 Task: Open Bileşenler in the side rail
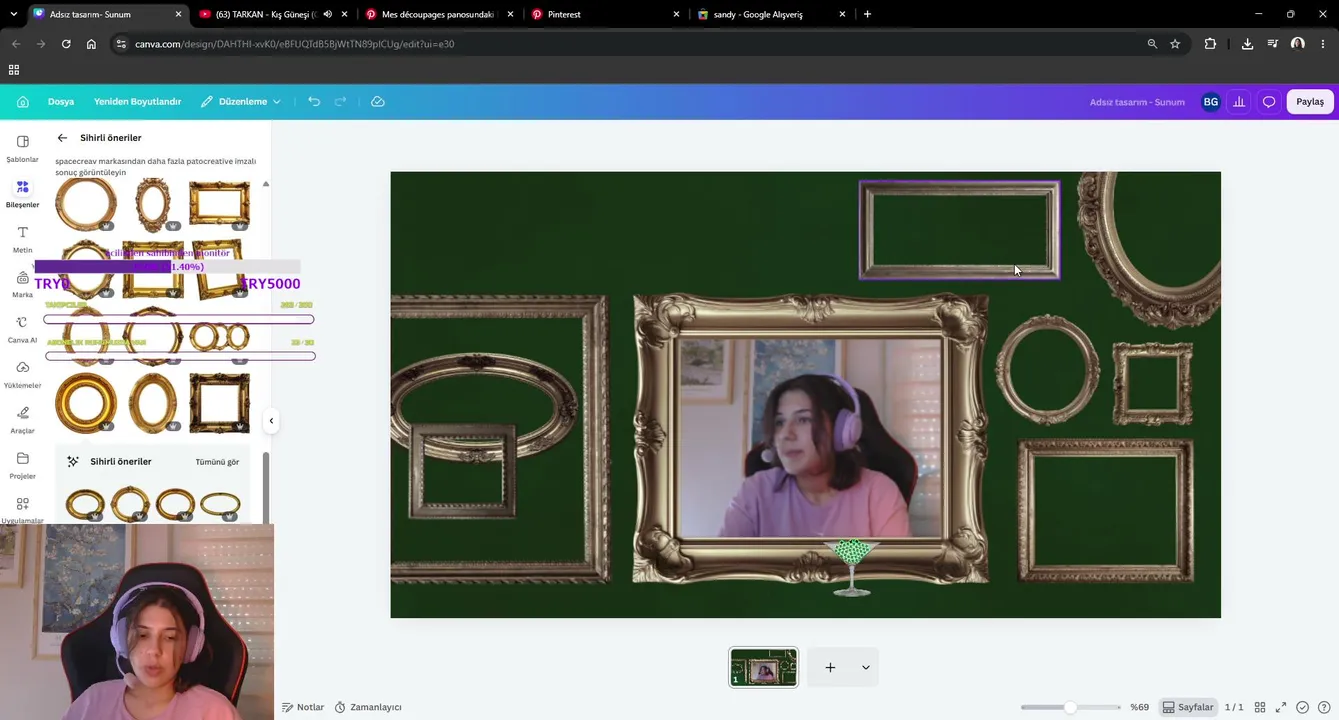(22, 194)
